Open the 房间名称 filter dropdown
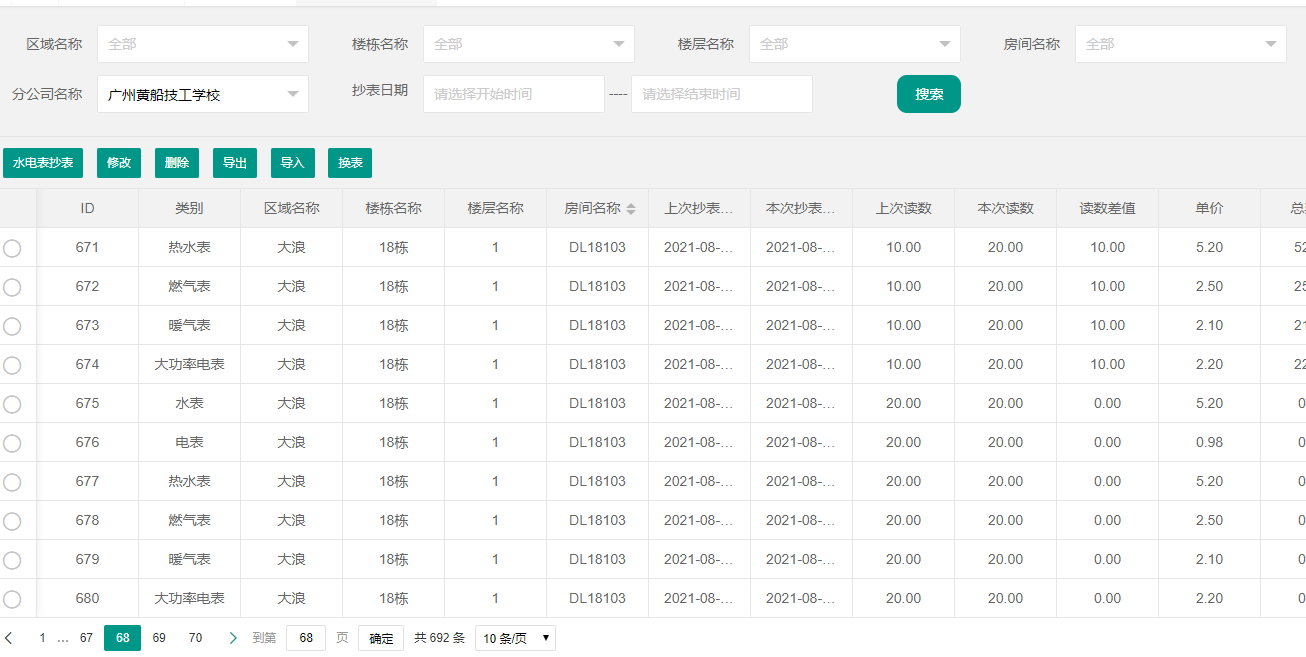This screenshot has width=1306, height=657. pyautogui.click(x=1180, y=44)
